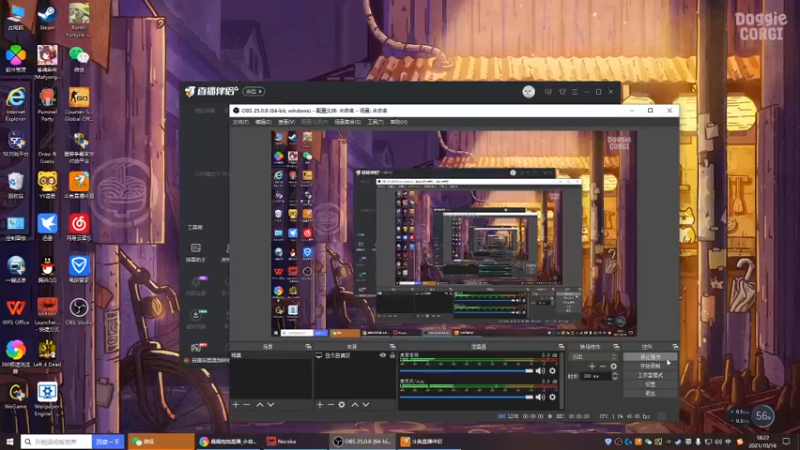The height and width of the screenshot is (450, 800).
Task: Remove the selected scene with the minus icon
Action: click(x=247, y=405)
